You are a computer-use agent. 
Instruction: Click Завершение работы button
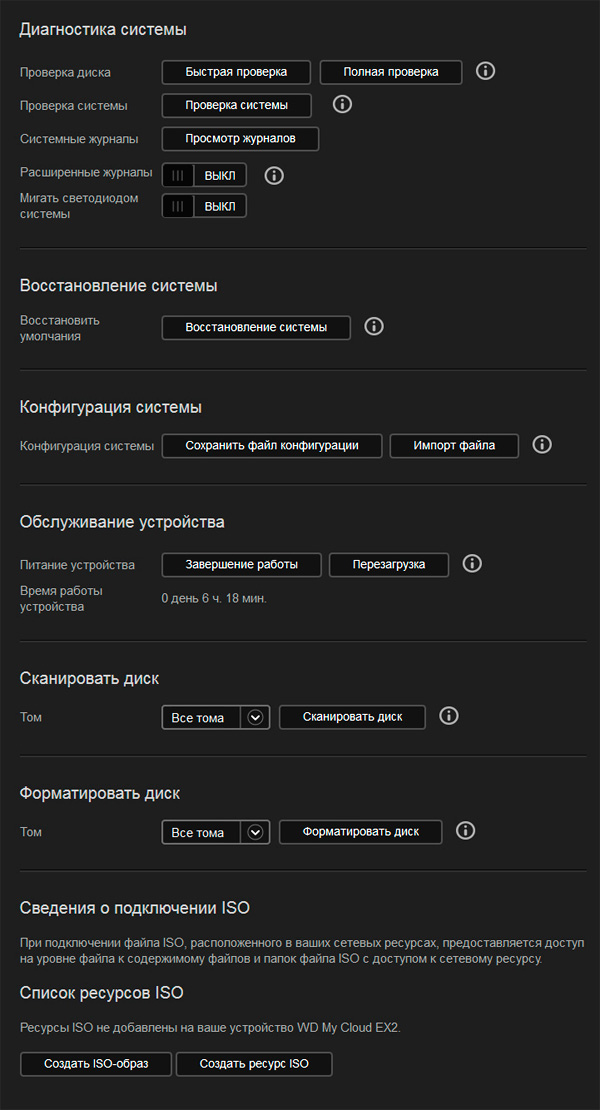[x=242, y=564]
